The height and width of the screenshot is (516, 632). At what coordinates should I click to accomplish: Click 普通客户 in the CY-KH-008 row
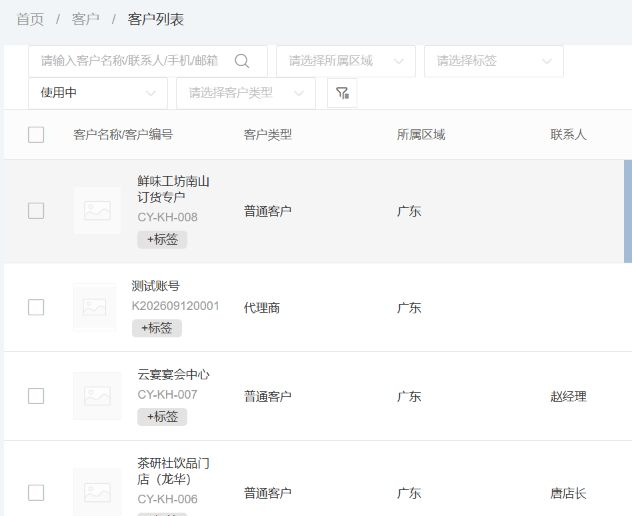(x=268, y=211)
